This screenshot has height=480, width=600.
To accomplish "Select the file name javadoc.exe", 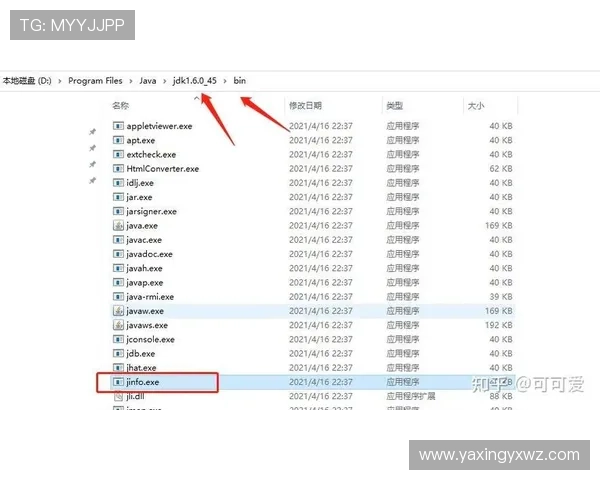I will [x=150, y=254].
